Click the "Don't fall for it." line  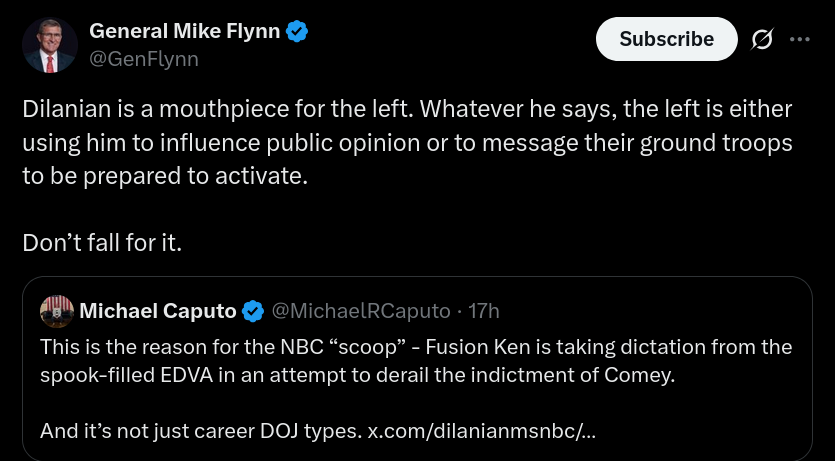point(103,242)
